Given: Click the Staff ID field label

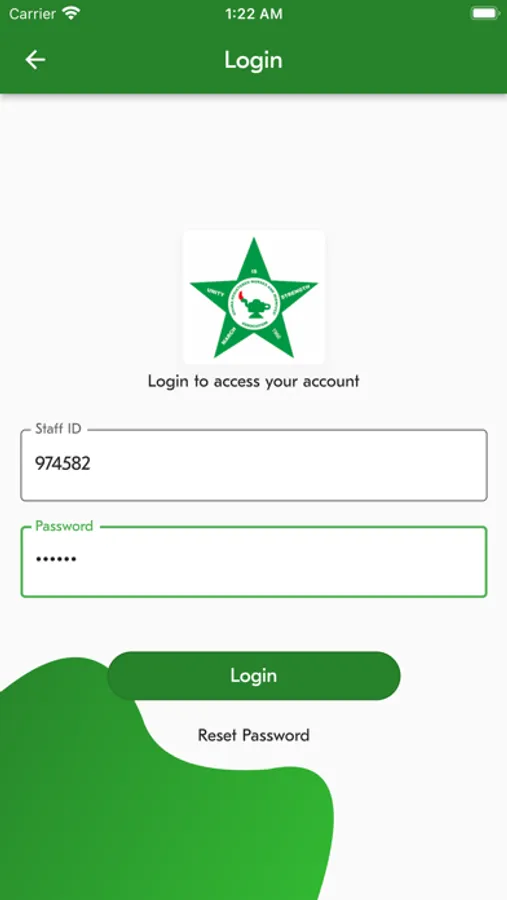Looking at the screenshot, I should point(58,429).
